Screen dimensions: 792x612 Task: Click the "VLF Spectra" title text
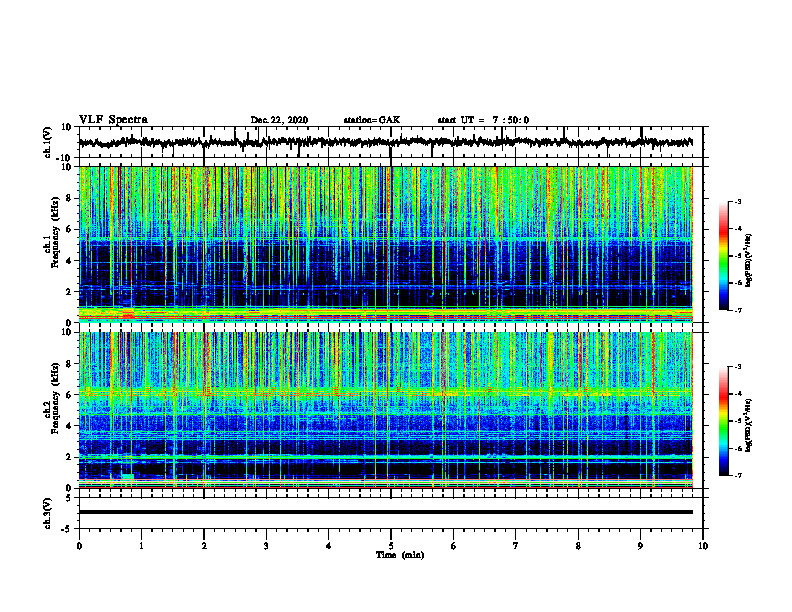[x=113, y=119]
